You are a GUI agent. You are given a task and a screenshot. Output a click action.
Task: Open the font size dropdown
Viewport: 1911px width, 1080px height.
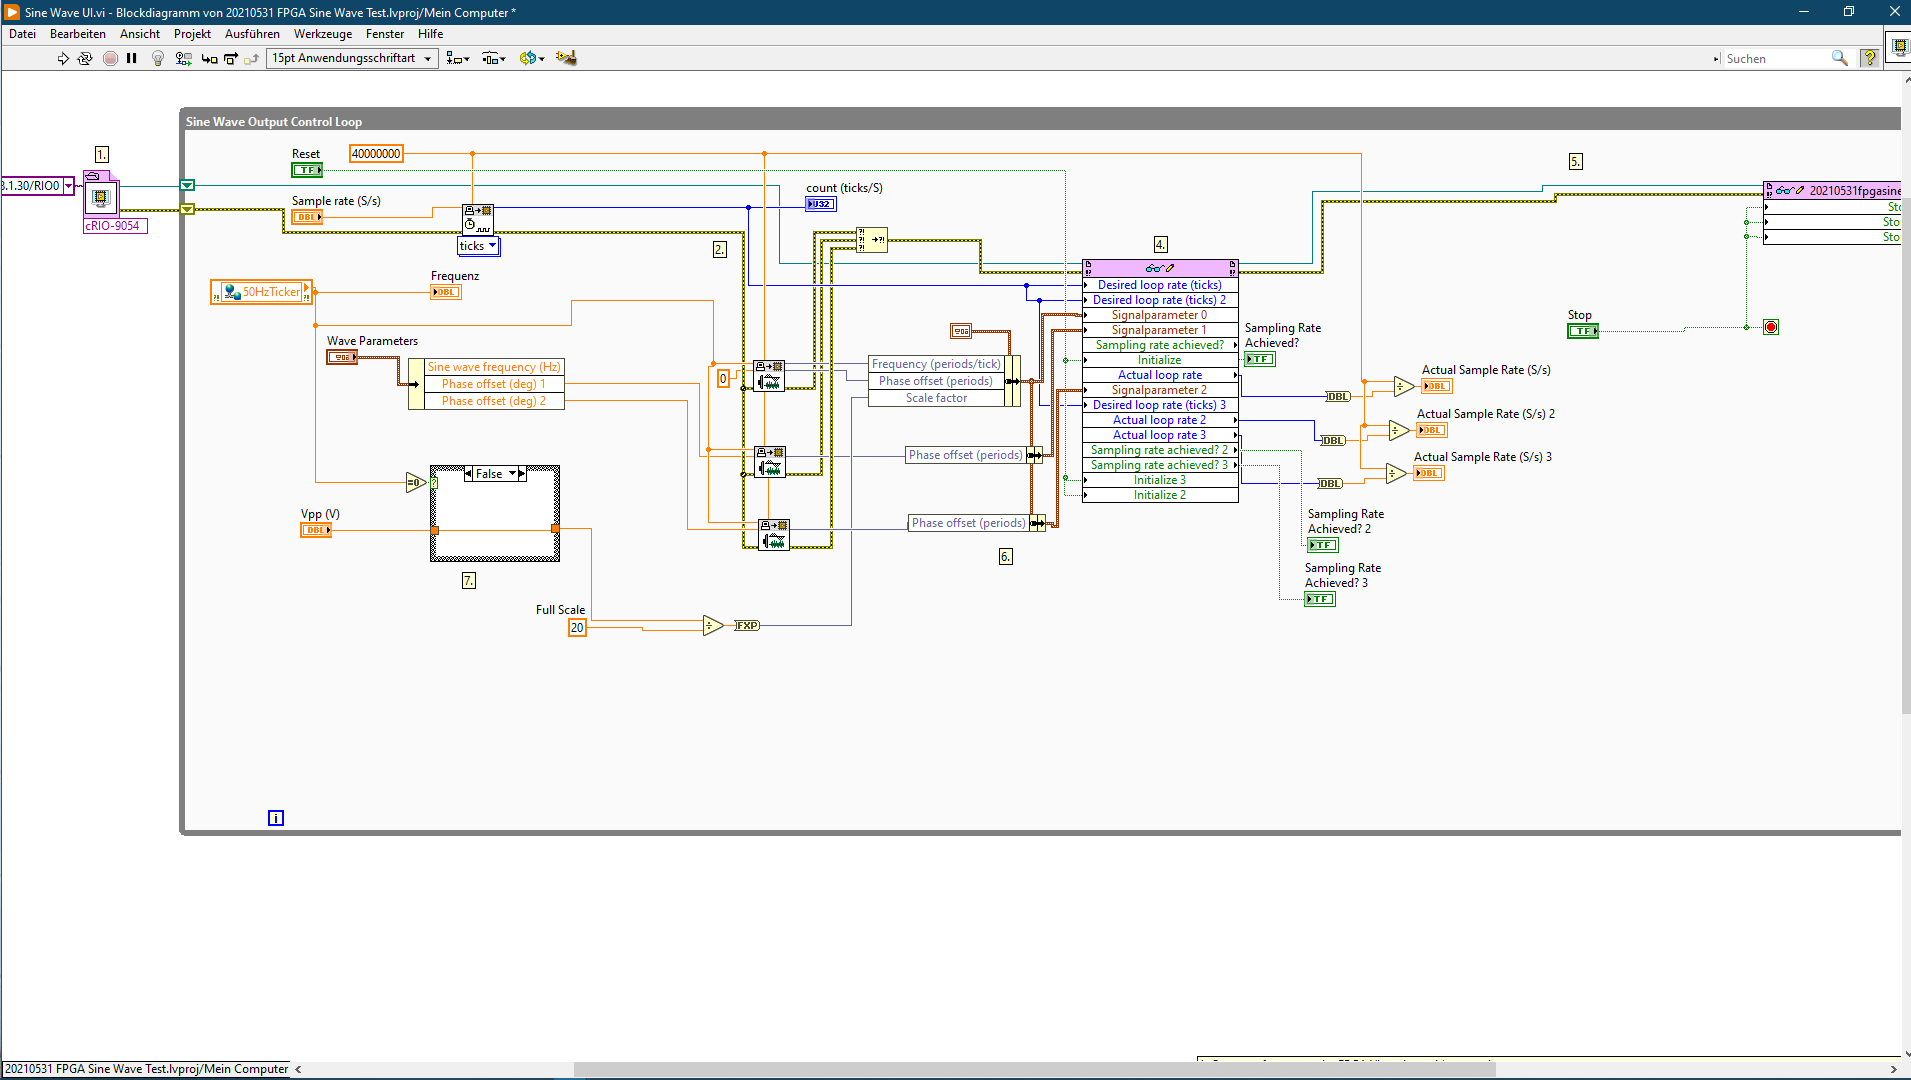pos(352,59)
